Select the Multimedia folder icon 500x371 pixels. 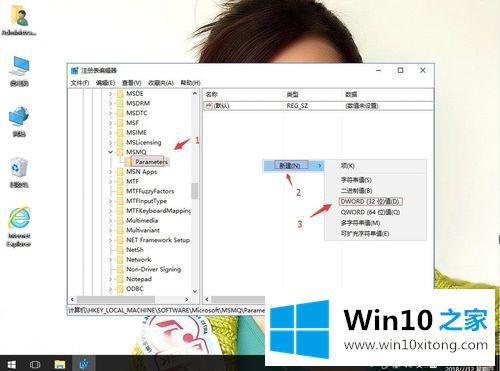[120, 220]
